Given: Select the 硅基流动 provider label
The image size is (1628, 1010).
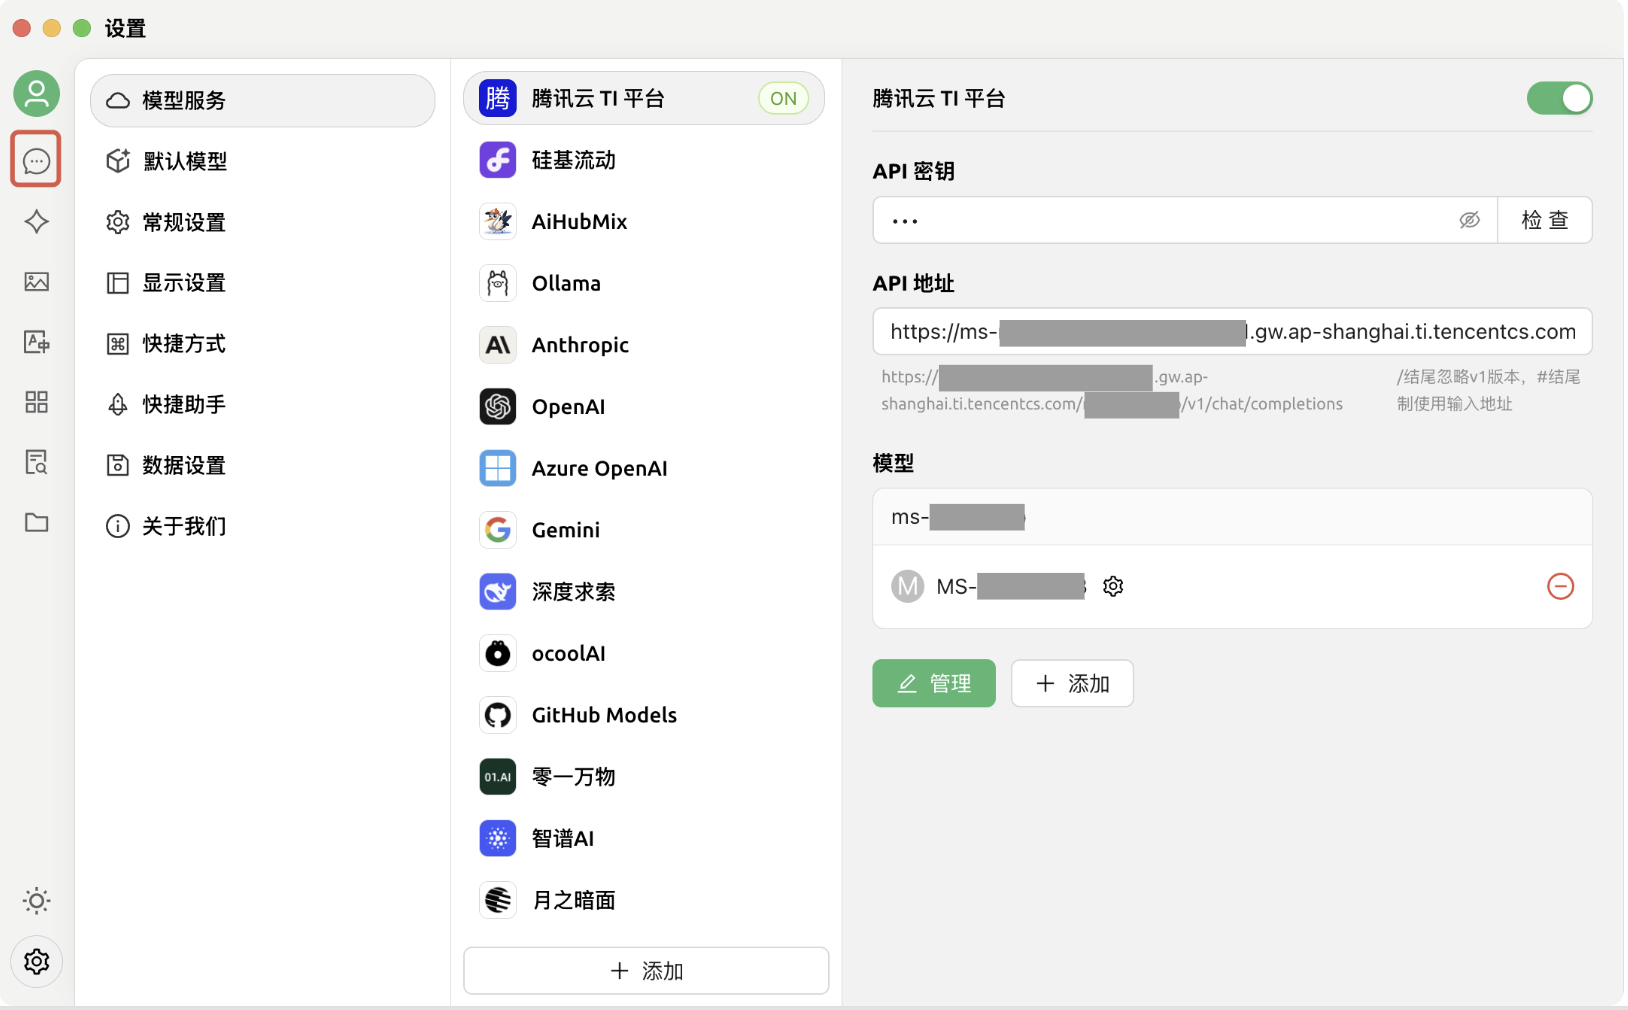Looking at the screenshot, I should pyautogui.click(x=574, y=160).
